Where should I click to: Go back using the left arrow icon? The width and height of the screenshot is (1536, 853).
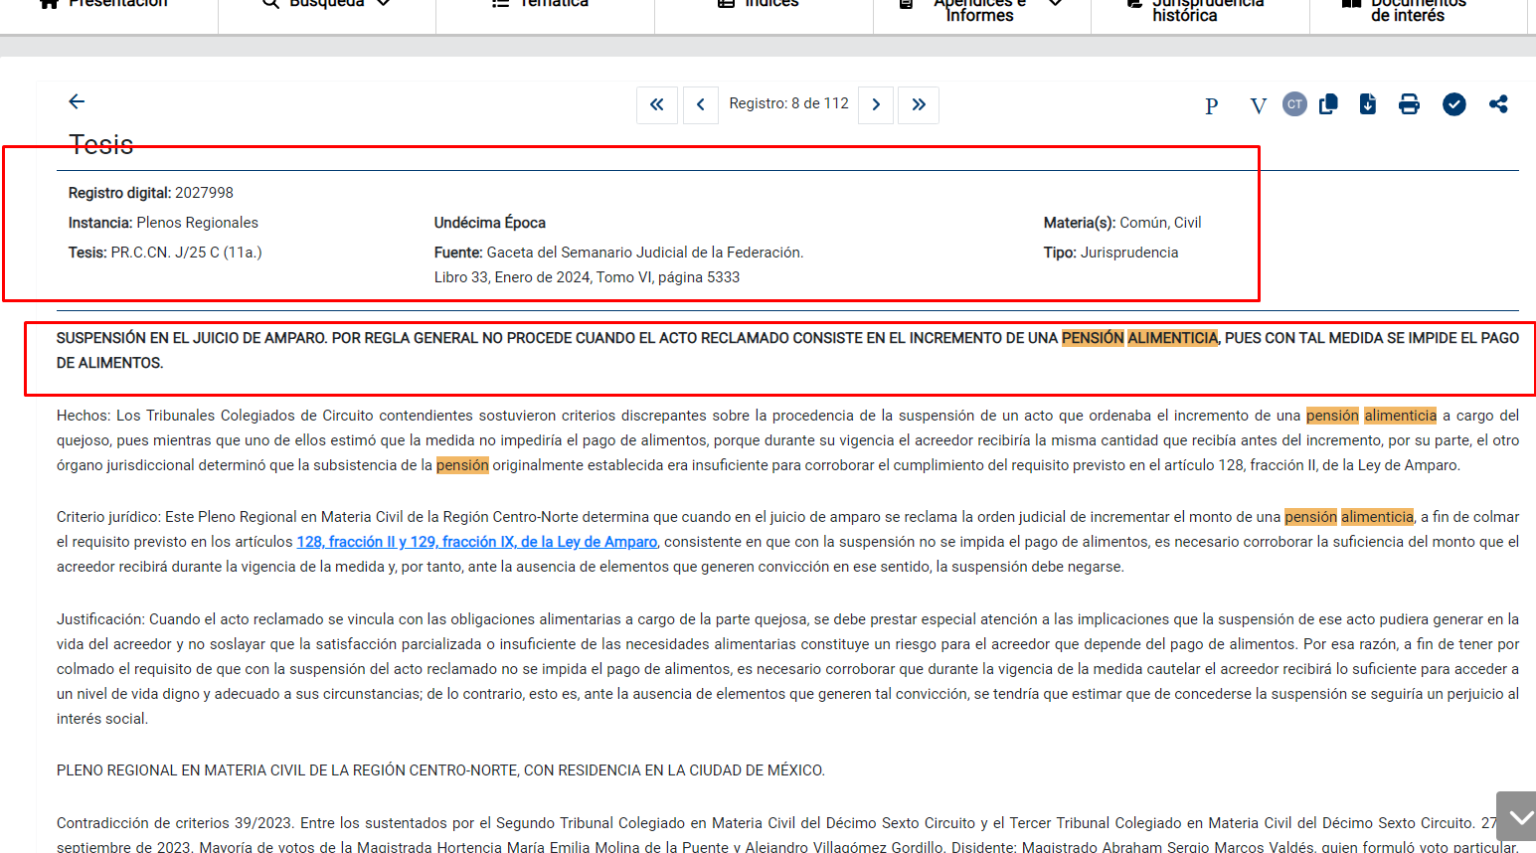point(77,101)
